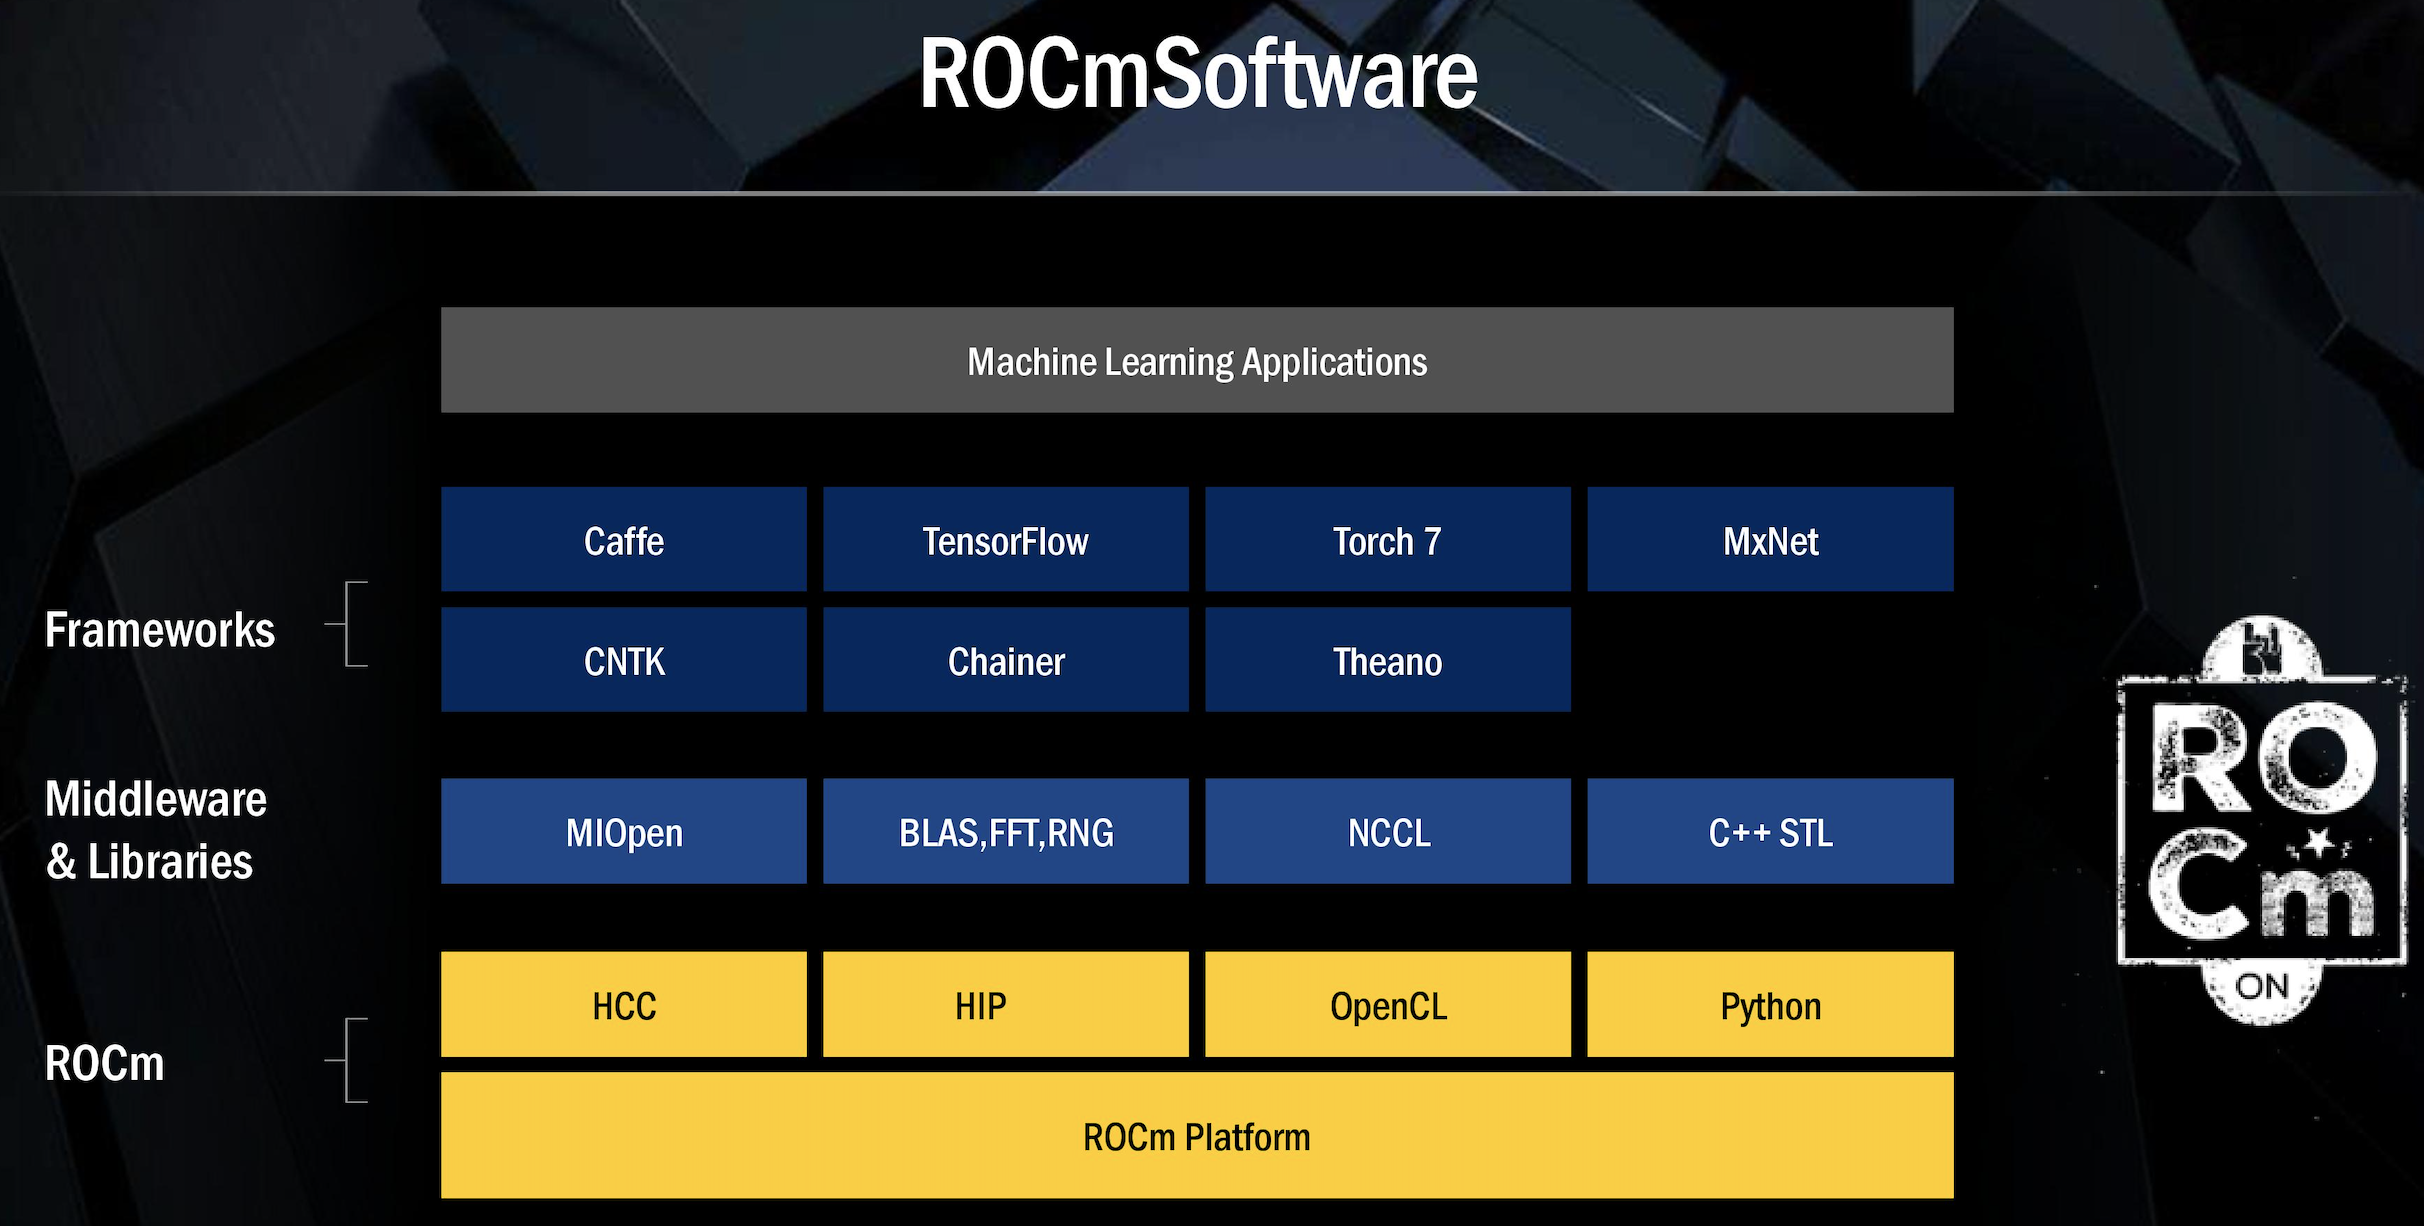Select the Torch 7 block
Viewport: 2424px width, 1226px height.
pos(1387,540)
